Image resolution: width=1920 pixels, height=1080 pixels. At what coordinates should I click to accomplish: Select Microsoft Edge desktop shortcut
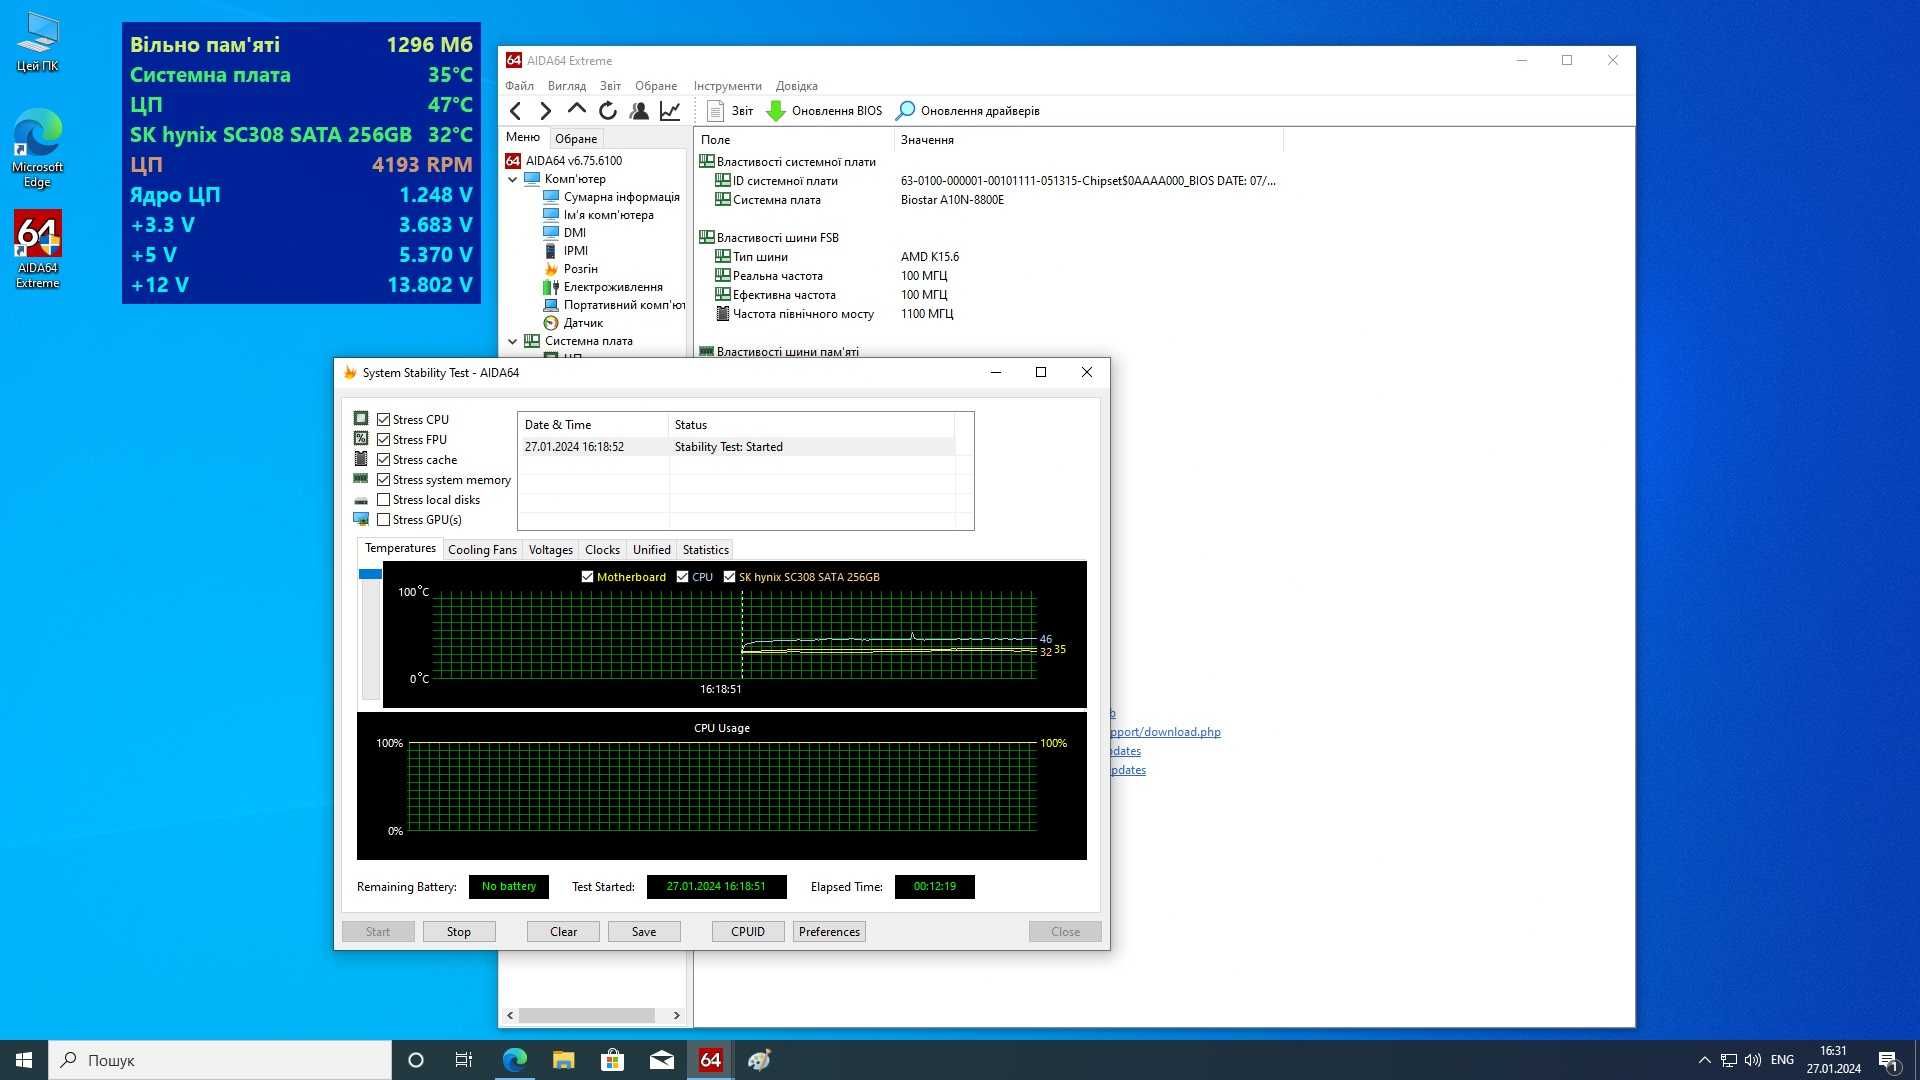click(37, 148)
